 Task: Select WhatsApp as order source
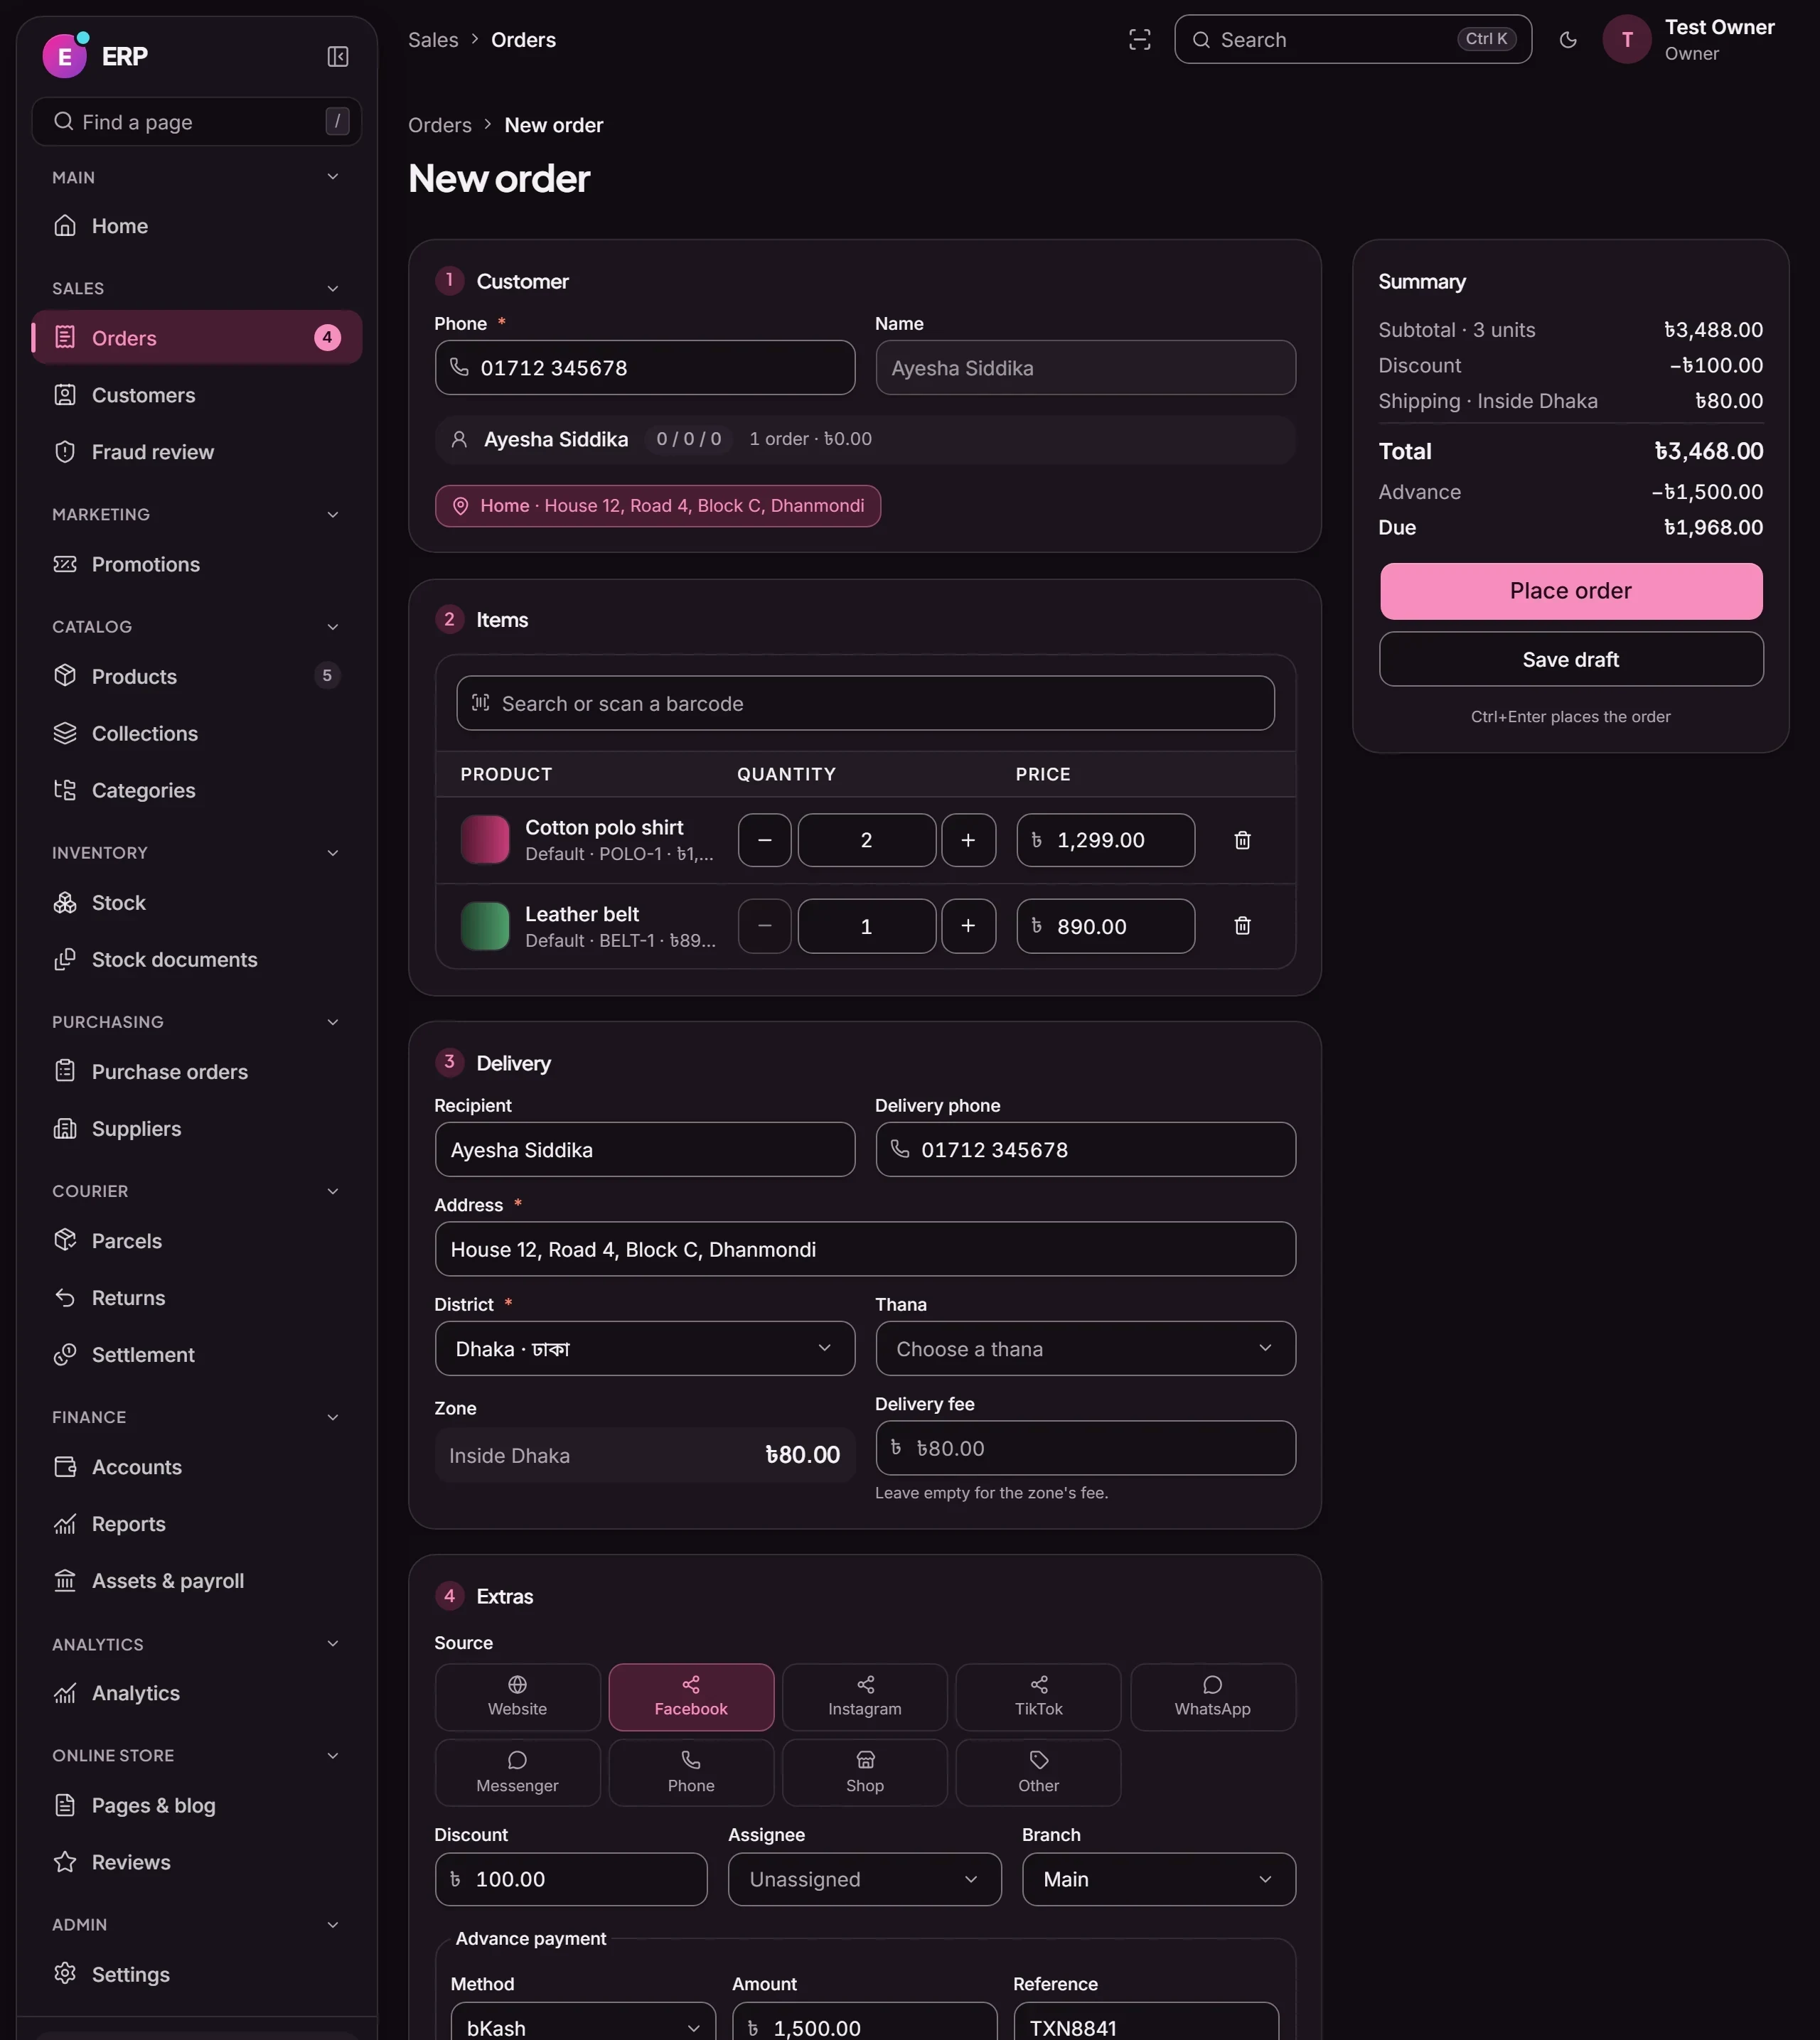click(x=1213, y=1697)
